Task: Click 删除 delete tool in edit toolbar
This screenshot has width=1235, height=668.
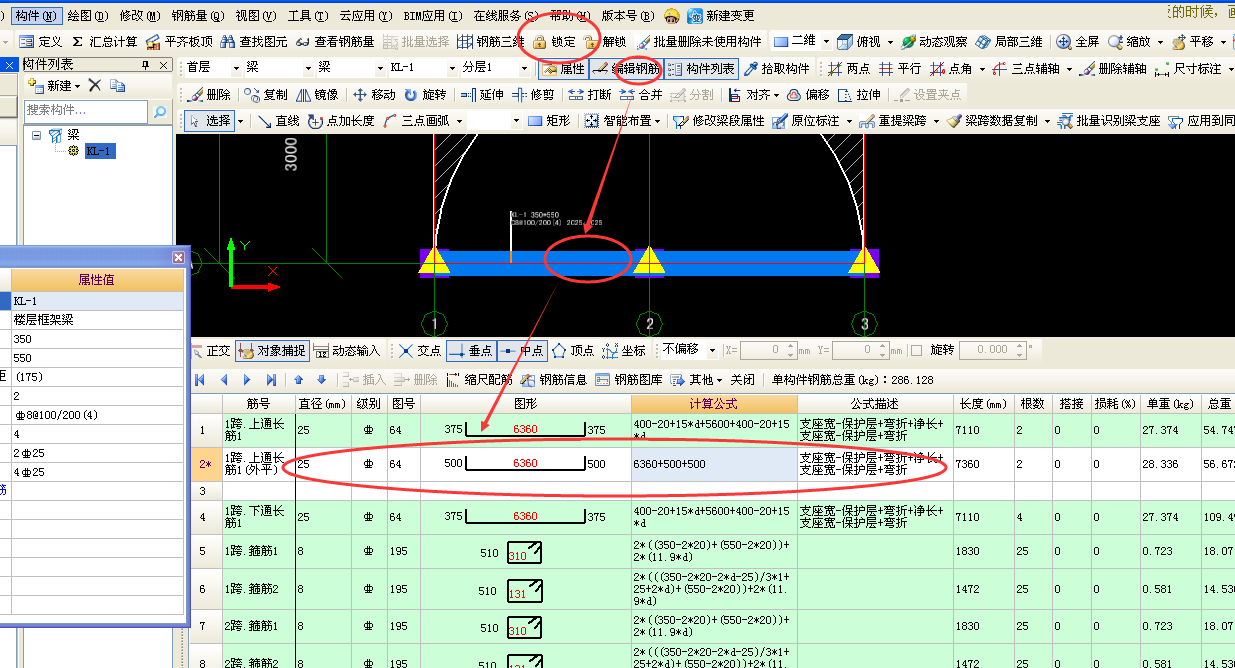Action: tap(209, 95)
